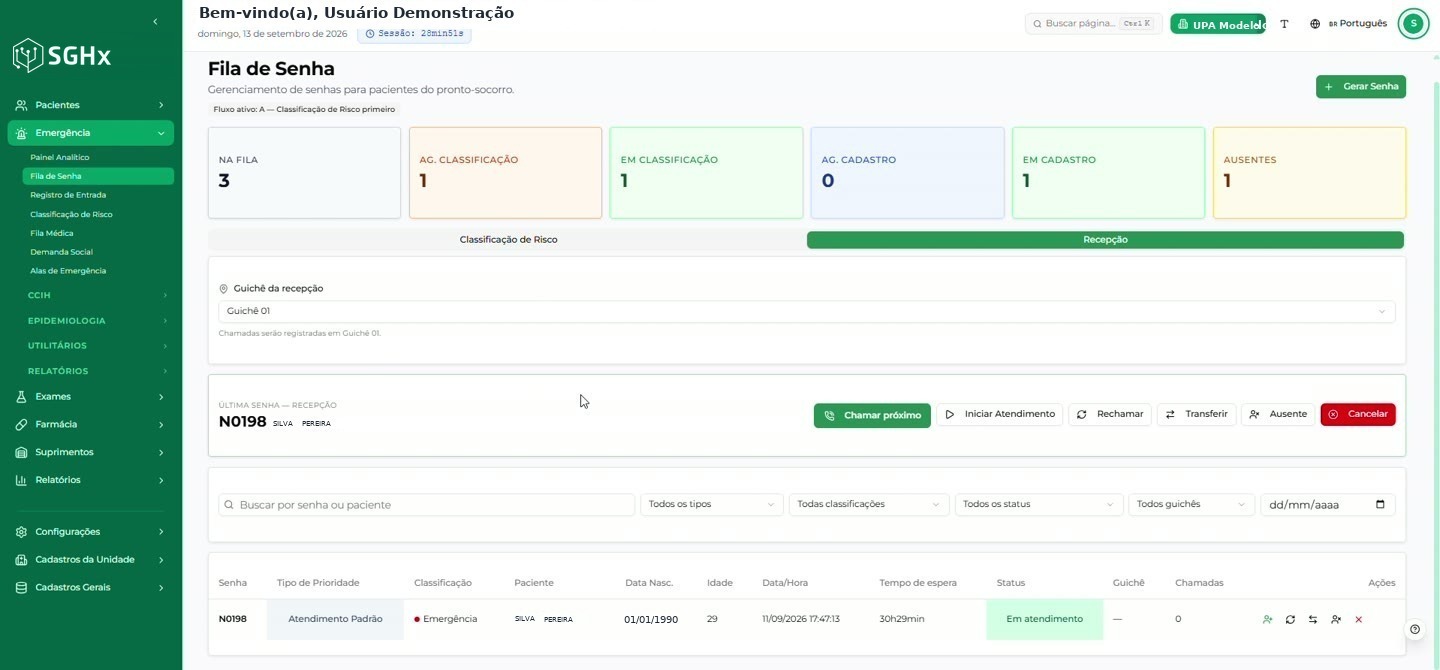This screenshot has width=1440, height=670.
Task: Click the help question mark icon
Action: coord(1415,630)
